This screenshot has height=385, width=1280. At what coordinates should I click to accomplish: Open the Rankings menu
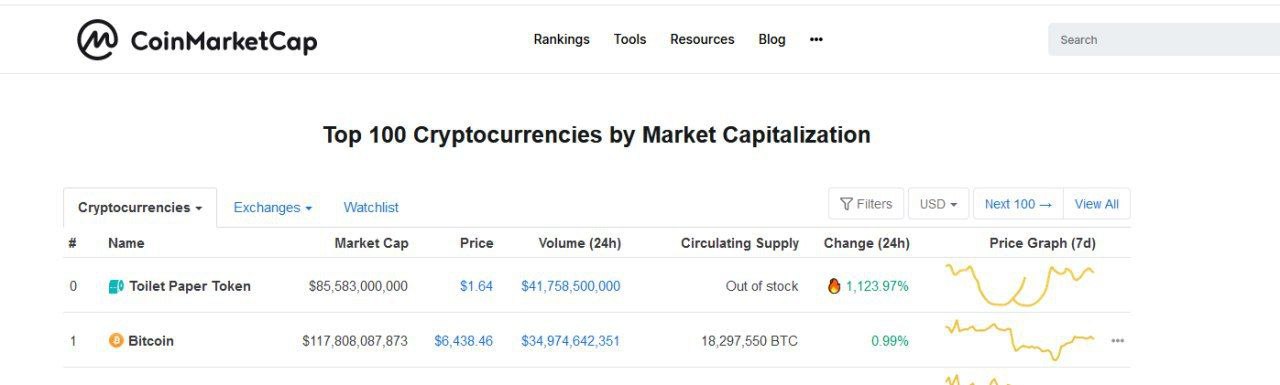(561, 40)
